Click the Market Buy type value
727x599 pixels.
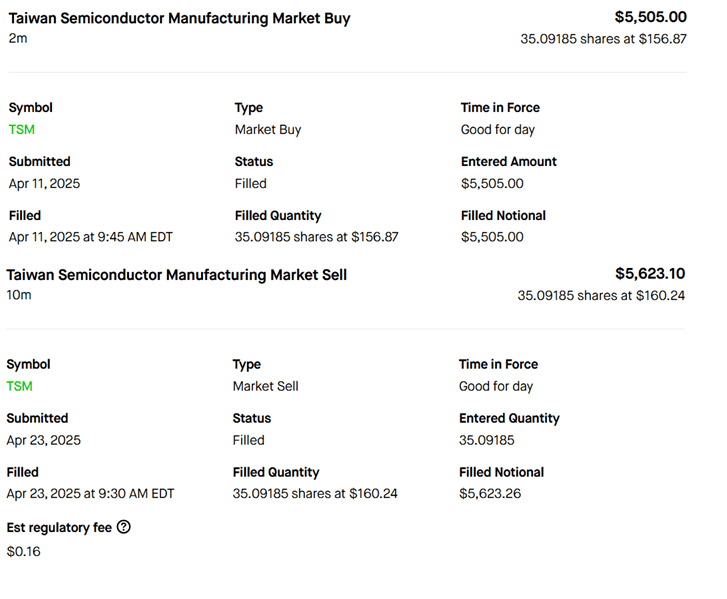268,130
